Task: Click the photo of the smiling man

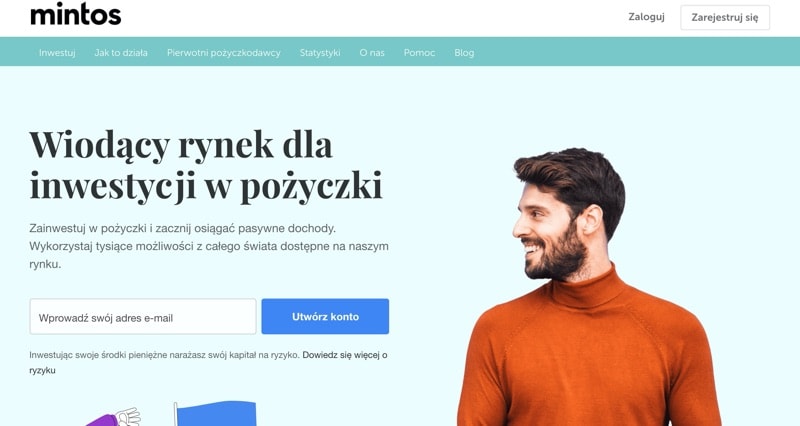Action: pos(589,288)
